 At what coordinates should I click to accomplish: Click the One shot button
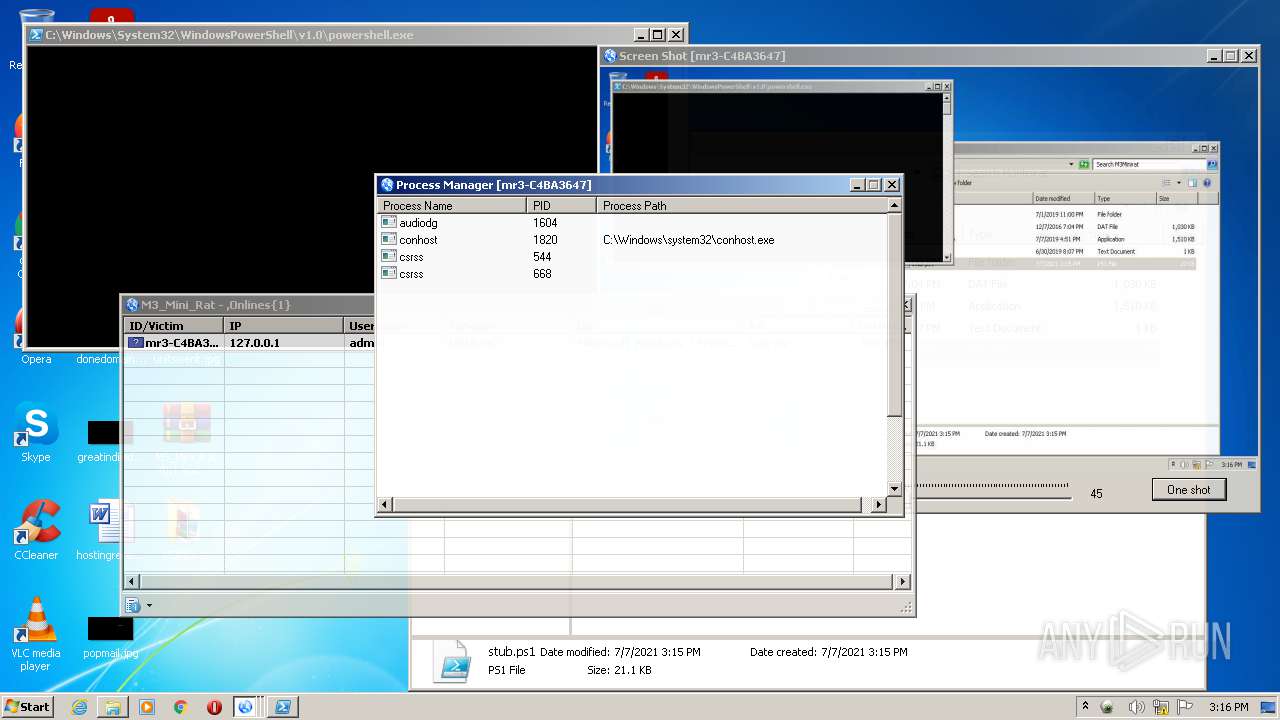(1188, 490)
